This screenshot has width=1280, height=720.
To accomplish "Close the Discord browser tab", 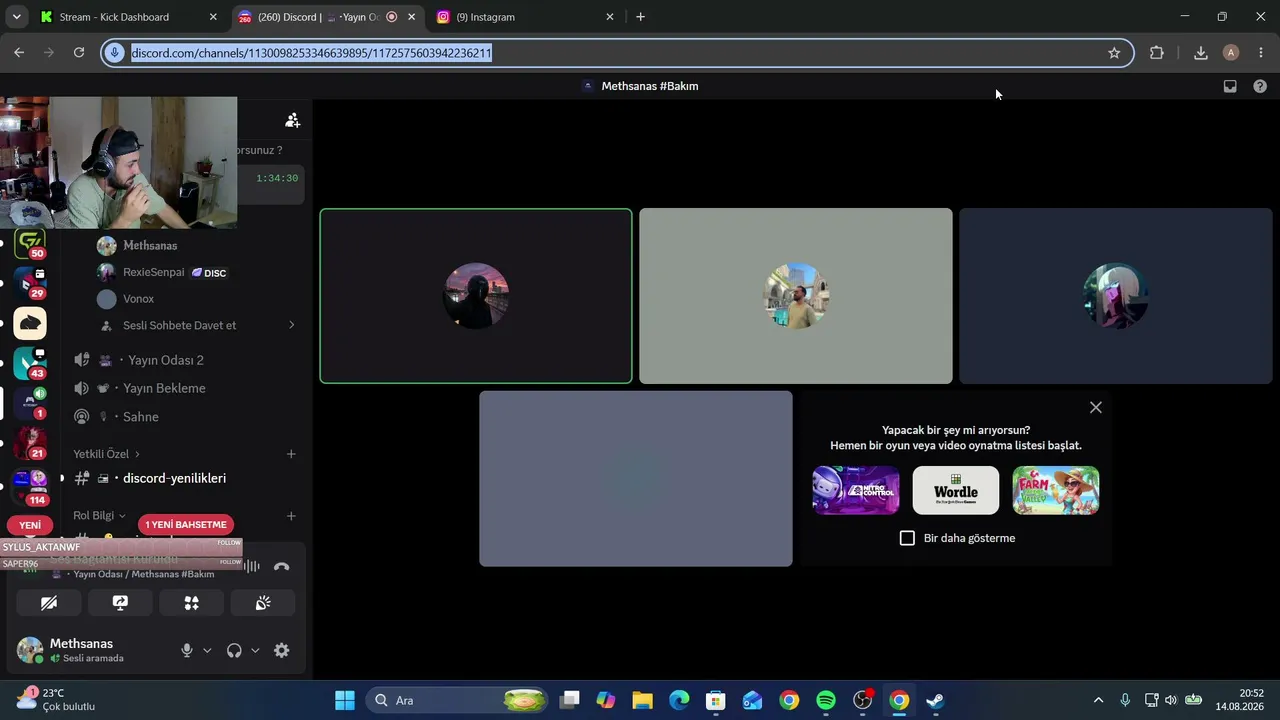I will [411, 17].
